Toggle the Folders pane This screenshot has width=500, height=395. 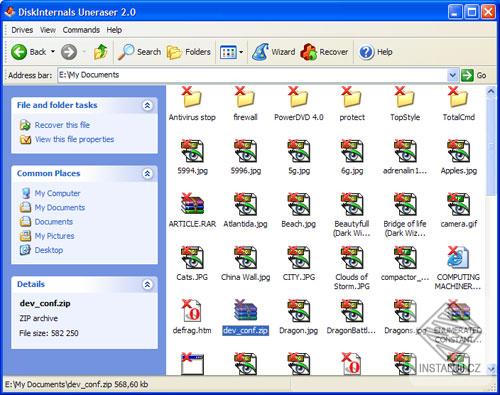click(189, 52)
